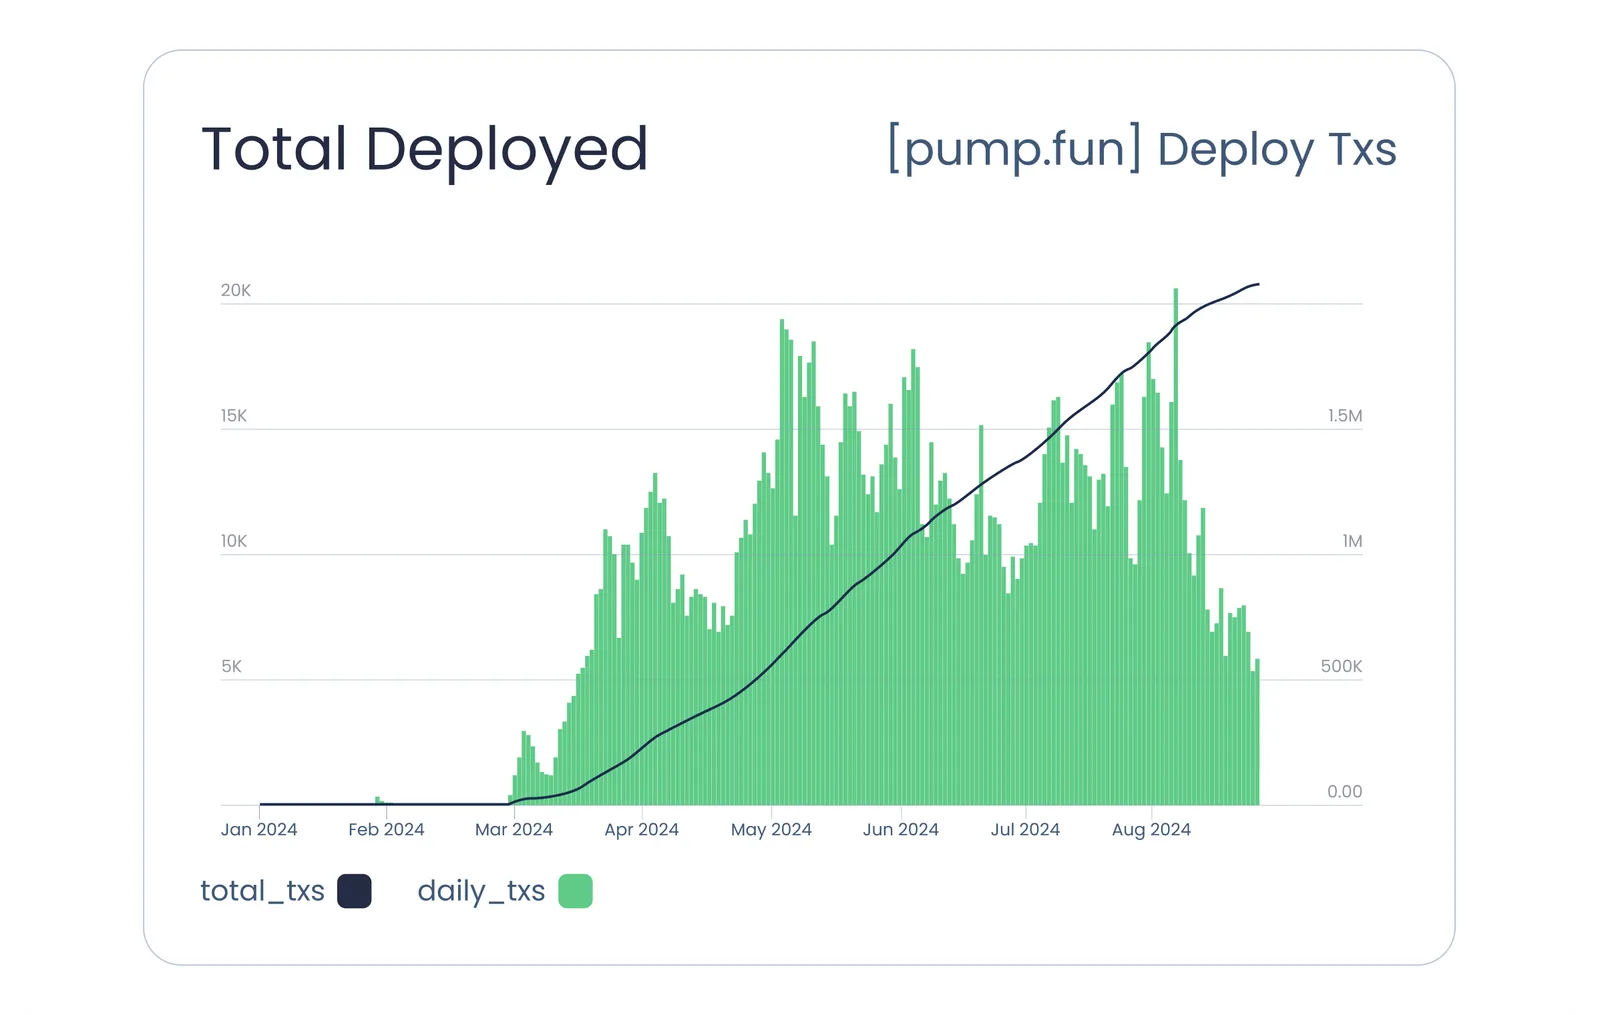Click the daily_txs green legend swatch
This screenshot has height=1015, width=1600.
pos(575,891)
